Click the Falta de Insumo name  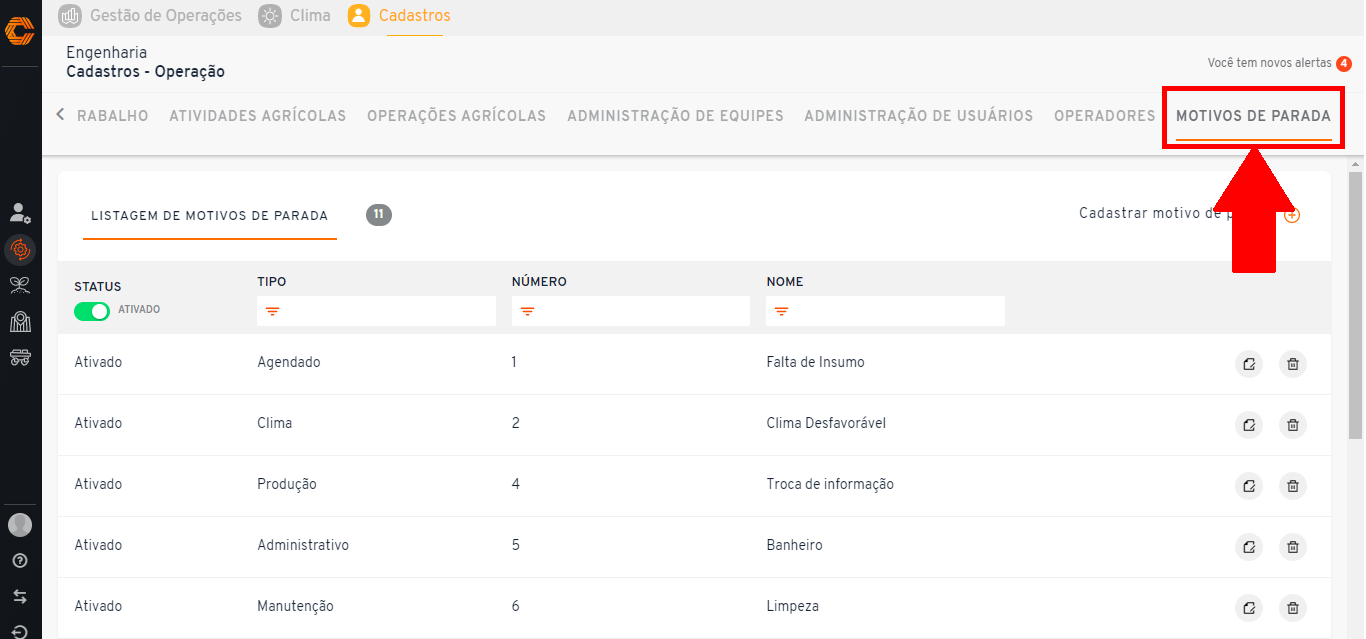point(816,362)
